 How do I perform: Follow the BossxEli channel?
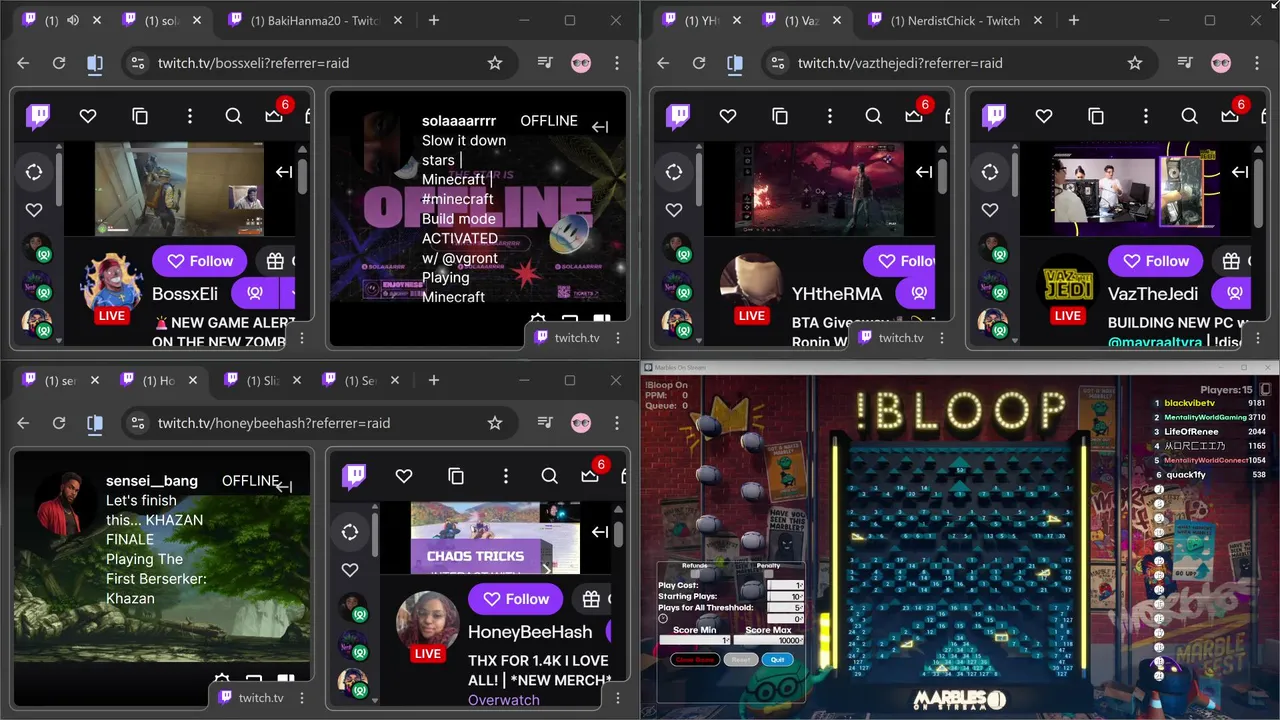pyautogui.click(x=199, y=261)
